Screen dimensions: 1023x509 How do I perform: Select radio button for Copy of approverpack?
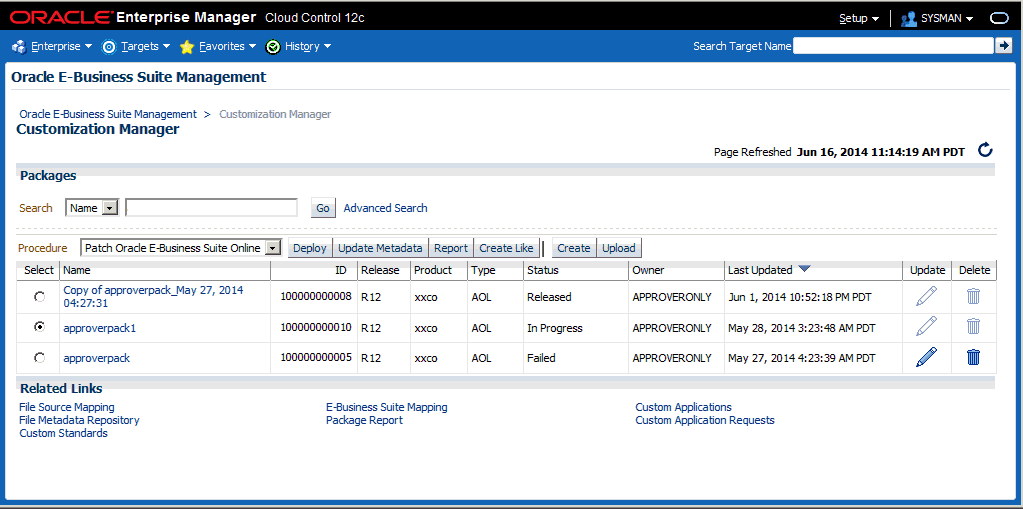[x=39, y=297]
